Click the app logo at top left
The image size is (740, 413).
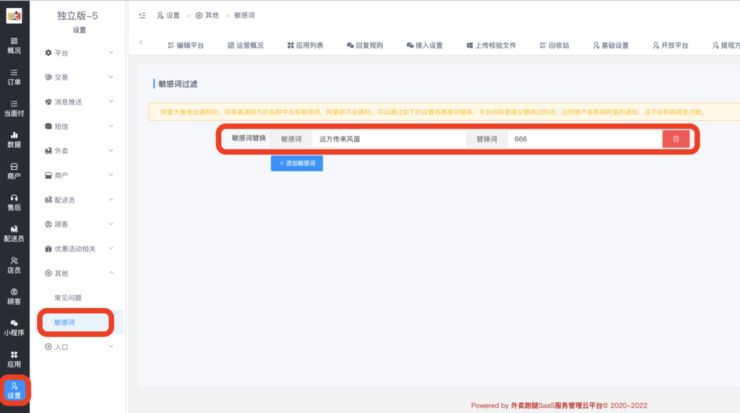[x=14, y=16]
